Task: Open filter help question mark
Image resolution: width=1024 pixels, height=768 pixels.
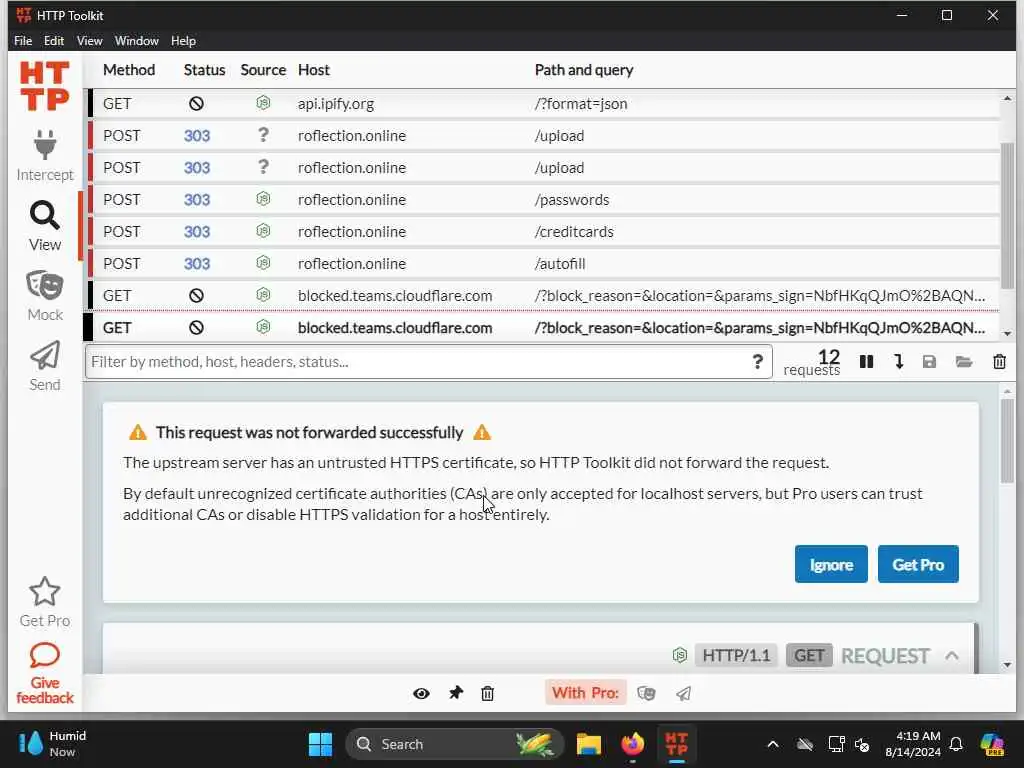Action: coord(758,362)
